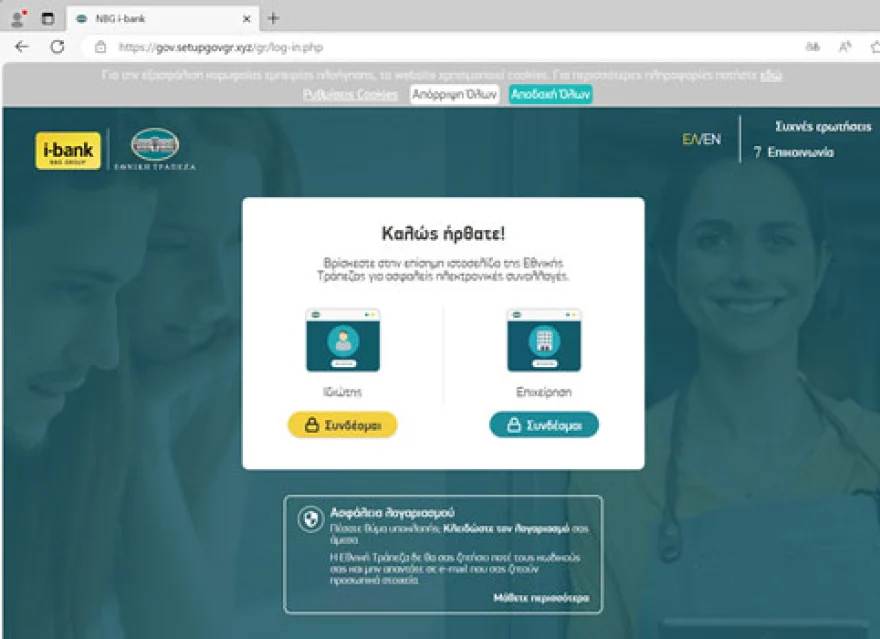Select the NBG i-bank browser tab

150,18
